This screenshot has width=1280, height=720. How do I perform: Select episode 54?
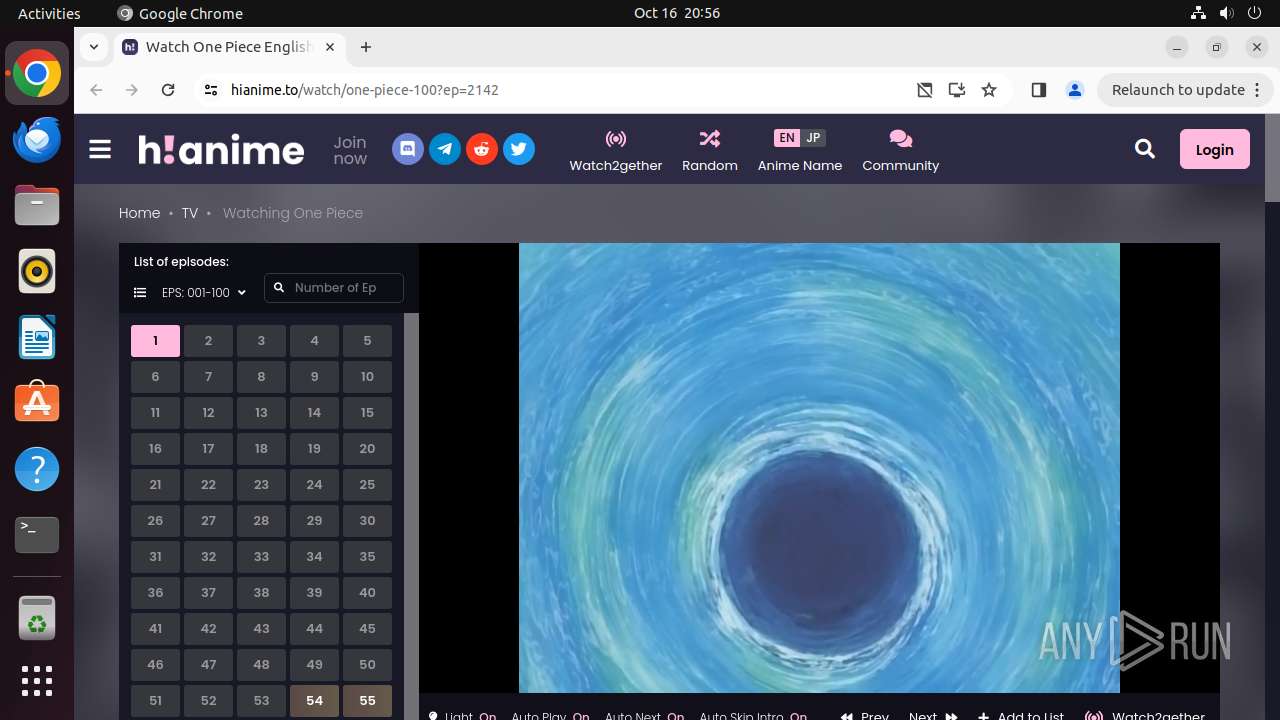click(314, 701)
